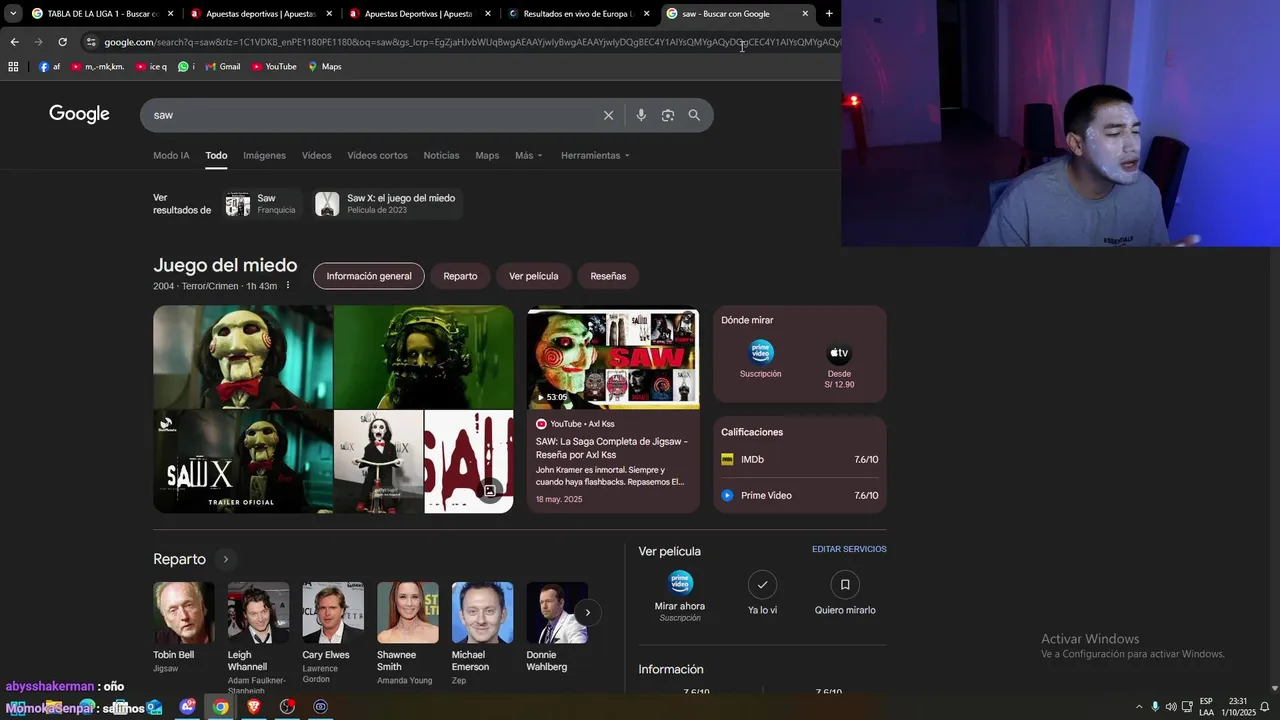Image resolution: width=1280 pixels, height=720 pixels.
Task: Open Chrome in the taskbar
Action: click(220, 707)
